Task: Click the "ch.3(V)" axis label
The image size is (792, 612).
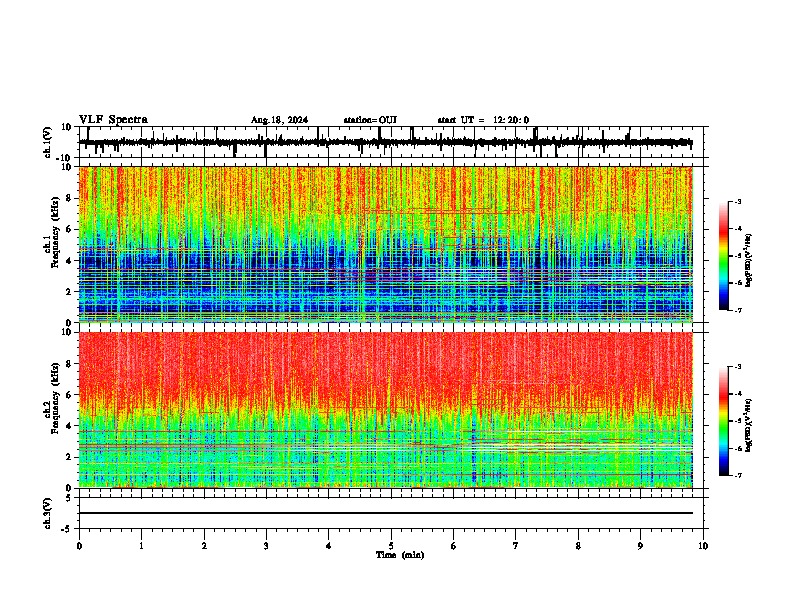Action: pos(48,513)
